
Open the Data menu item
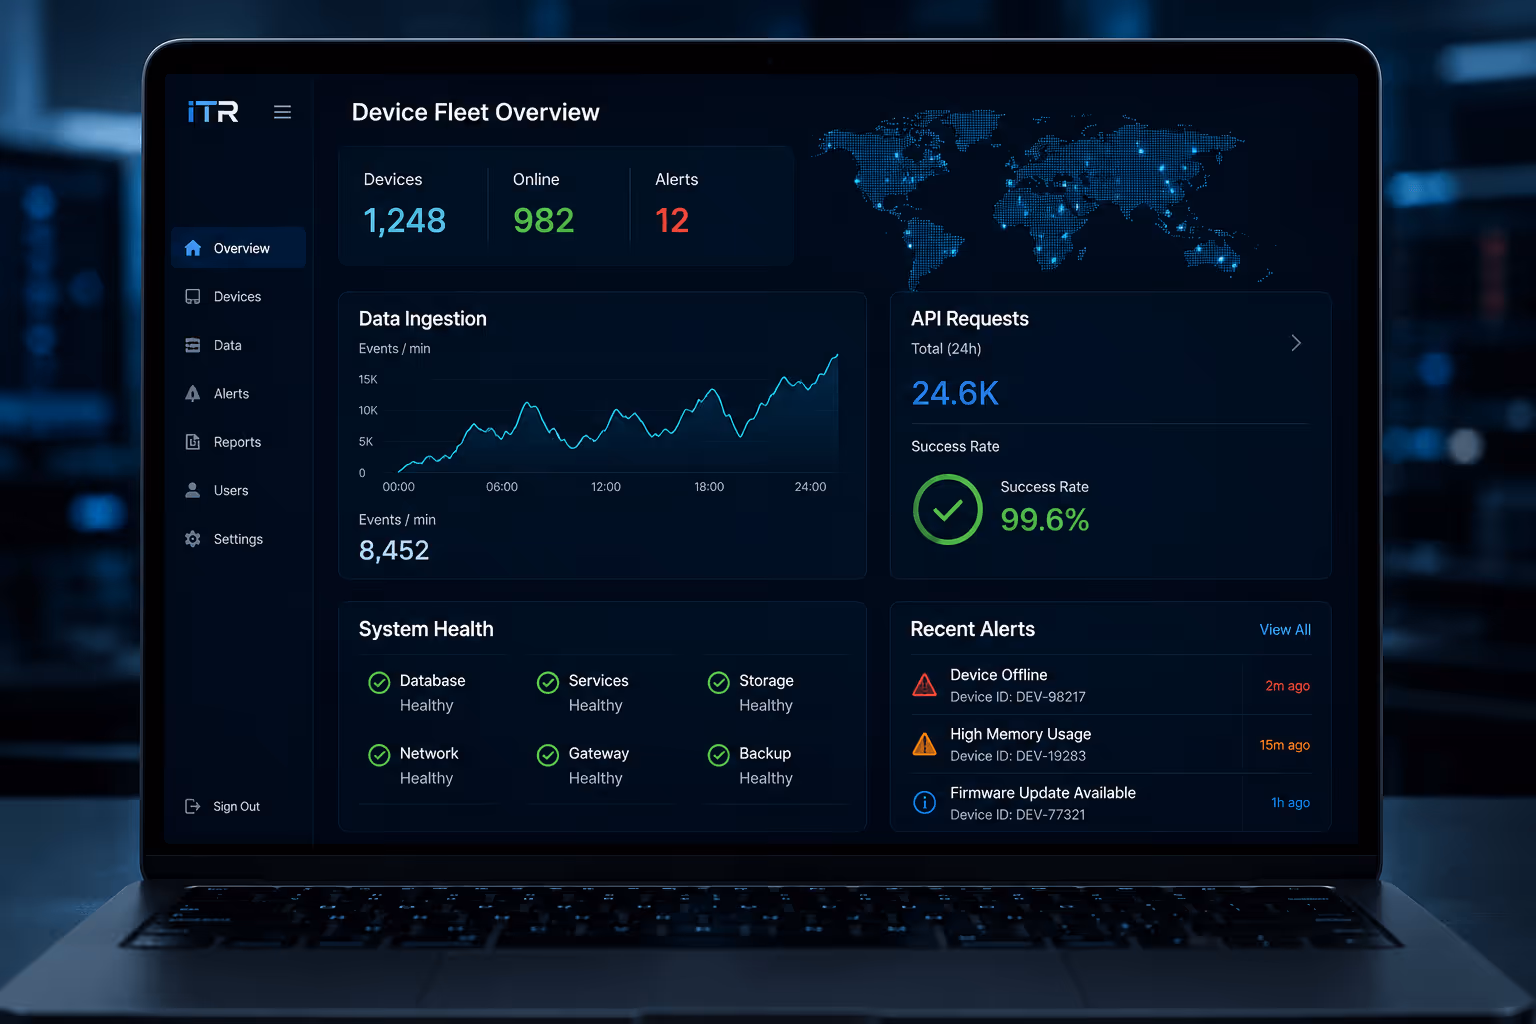pos(238,345)
